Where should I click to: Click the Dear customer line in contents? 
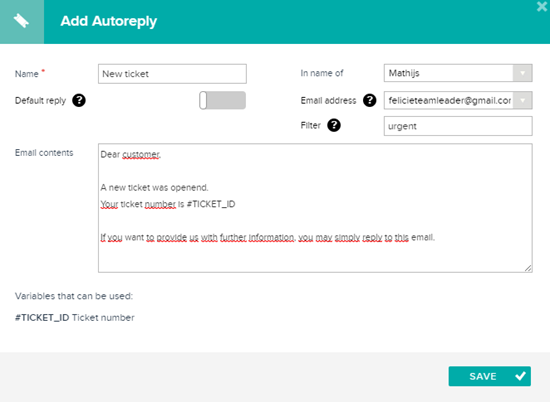click(130, 154)
